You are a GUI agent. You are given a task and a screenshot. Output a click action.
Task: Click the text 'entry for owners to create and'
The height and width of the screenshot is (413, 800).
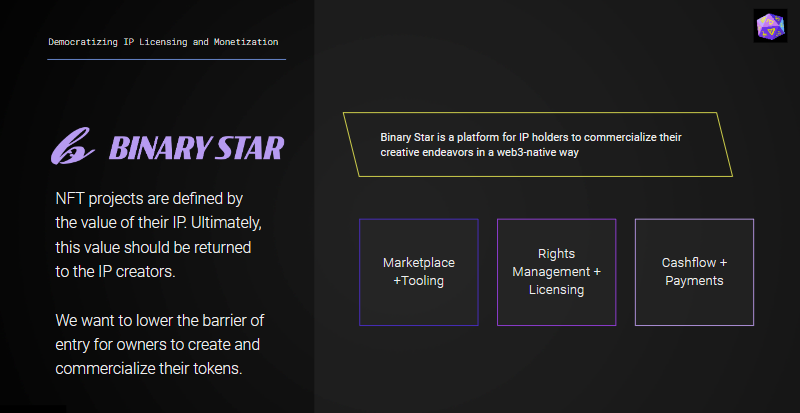click(157, 345)
